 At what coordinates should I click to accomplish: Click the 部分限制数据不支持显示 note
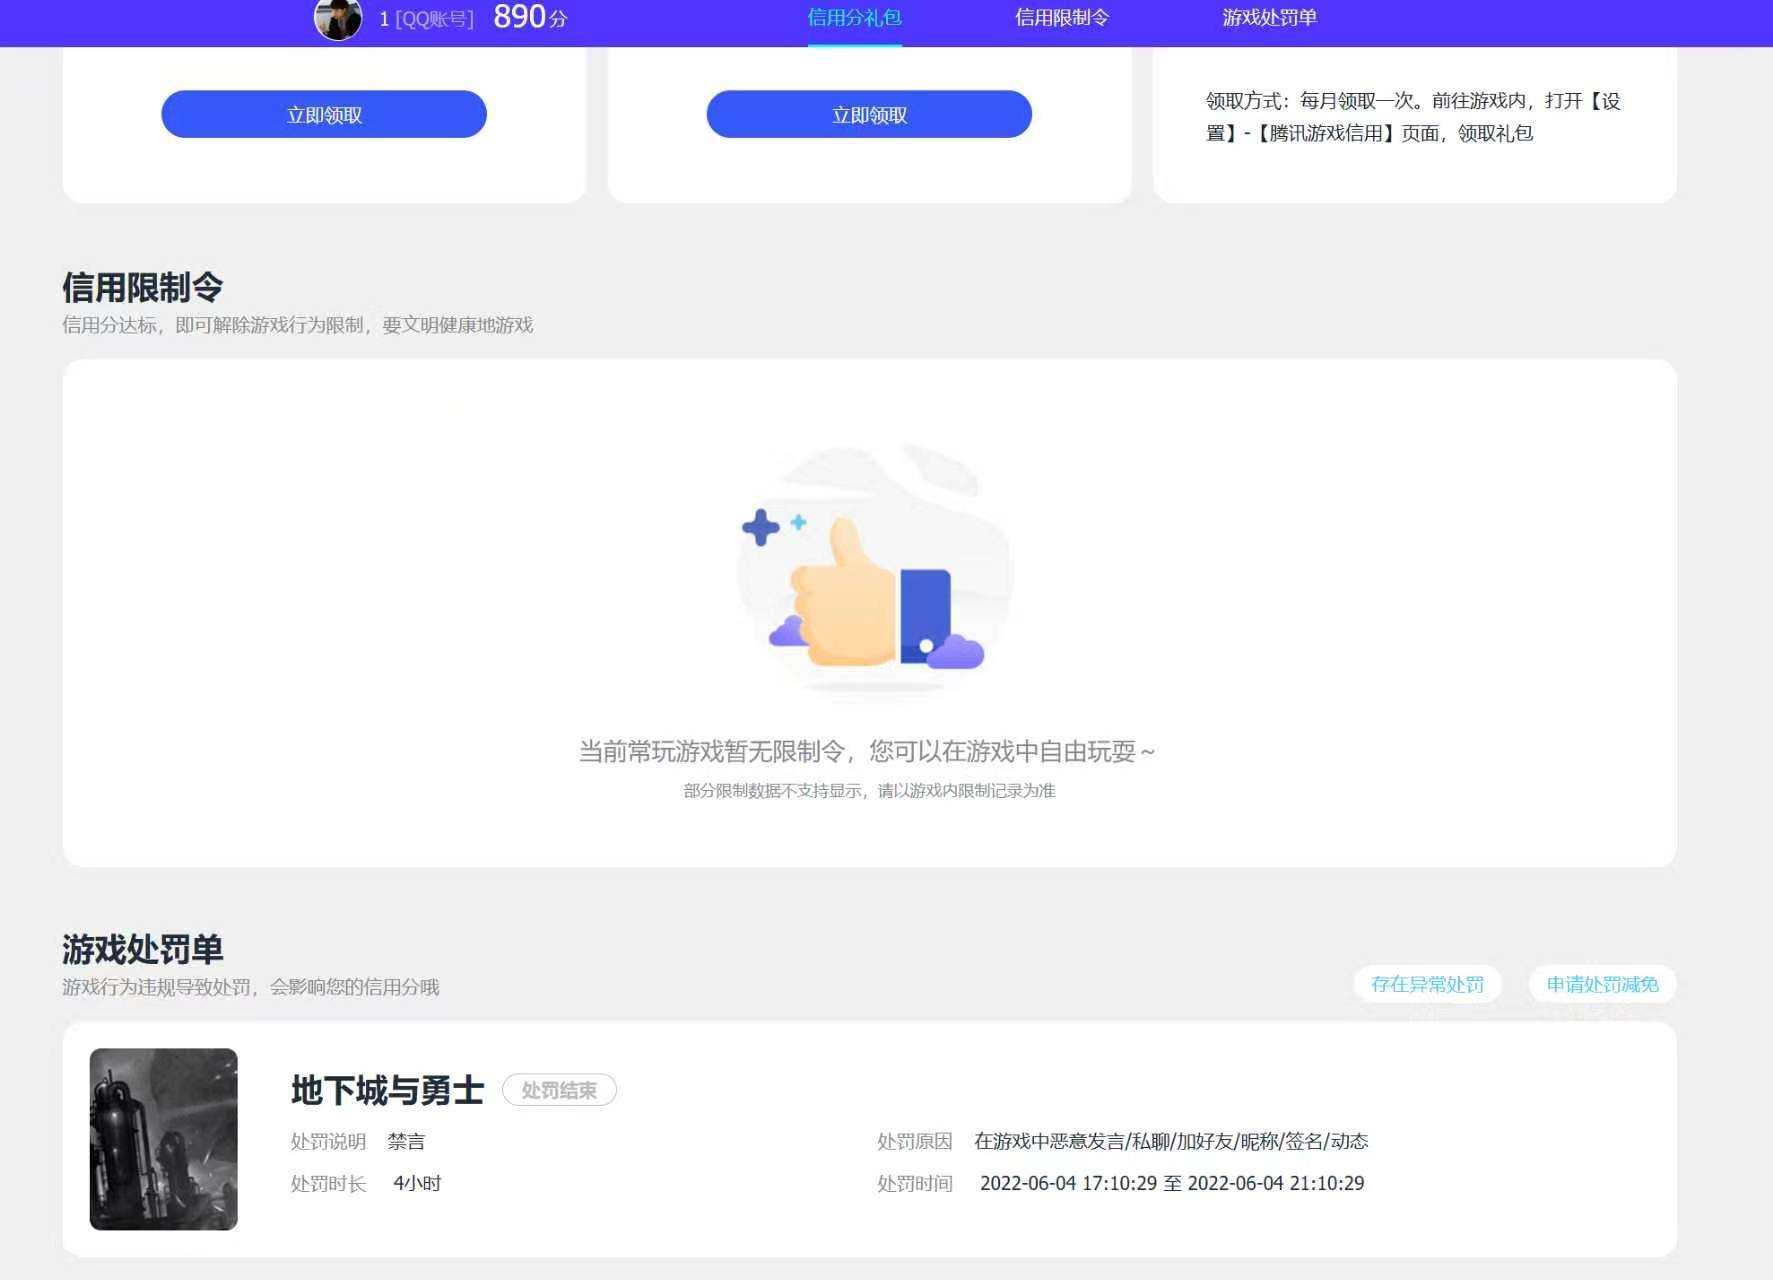click(x=869, y=790)
